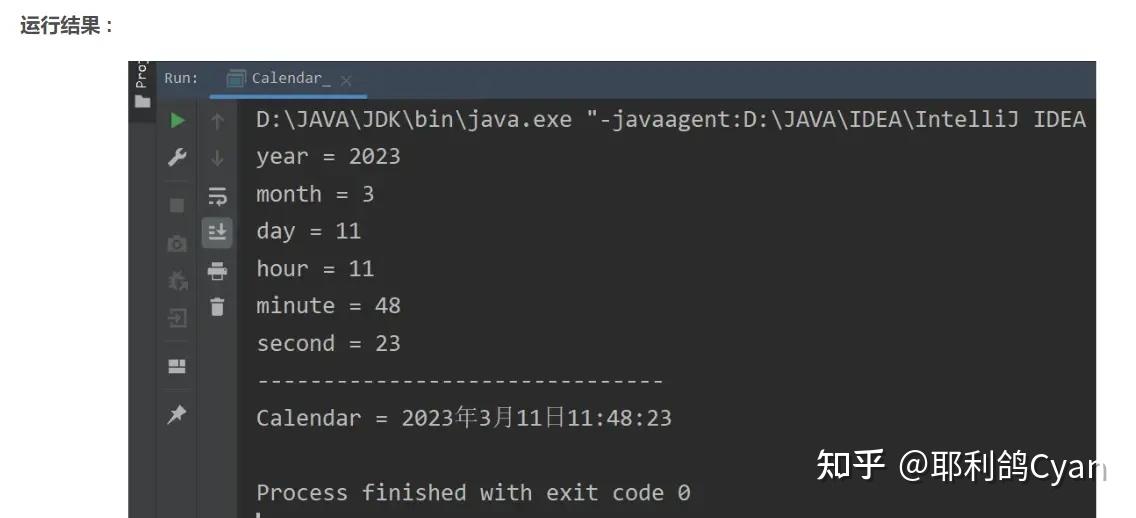Pin the Run tab with pin icon
This screenshot has width=1136, height=518.
177,414
